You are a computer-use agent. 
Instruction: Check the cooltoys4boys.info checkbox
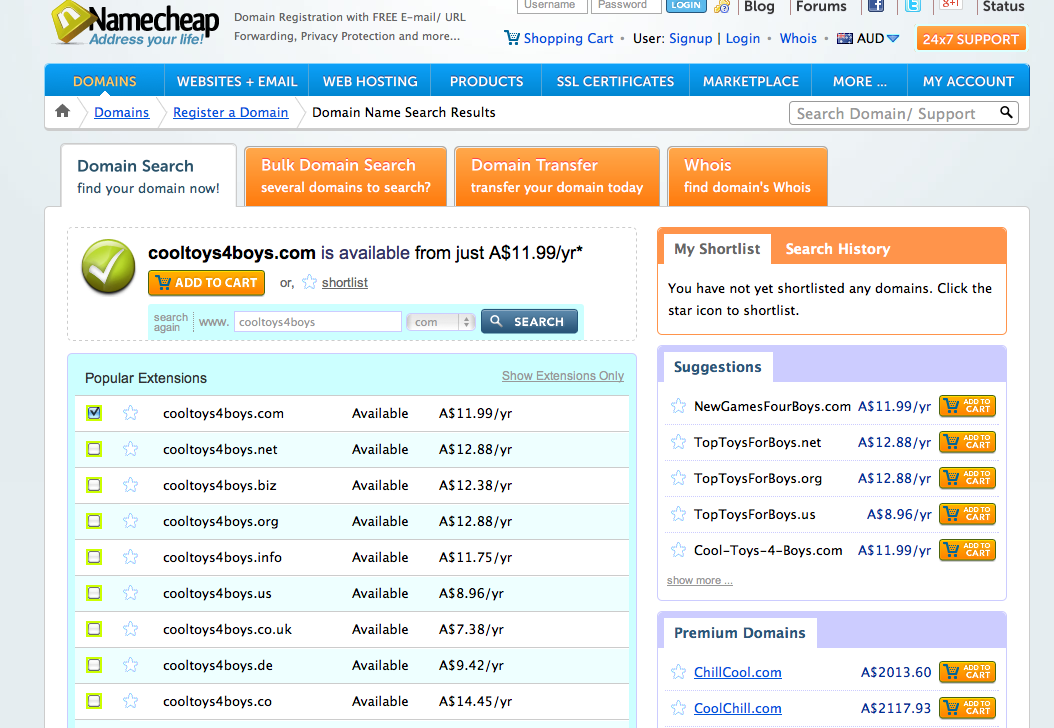point(94,557)
